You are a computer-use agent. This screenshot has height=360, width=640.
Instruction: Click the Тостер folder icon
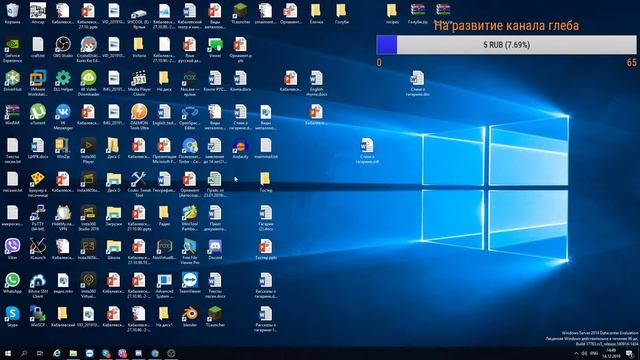[265, 182]
